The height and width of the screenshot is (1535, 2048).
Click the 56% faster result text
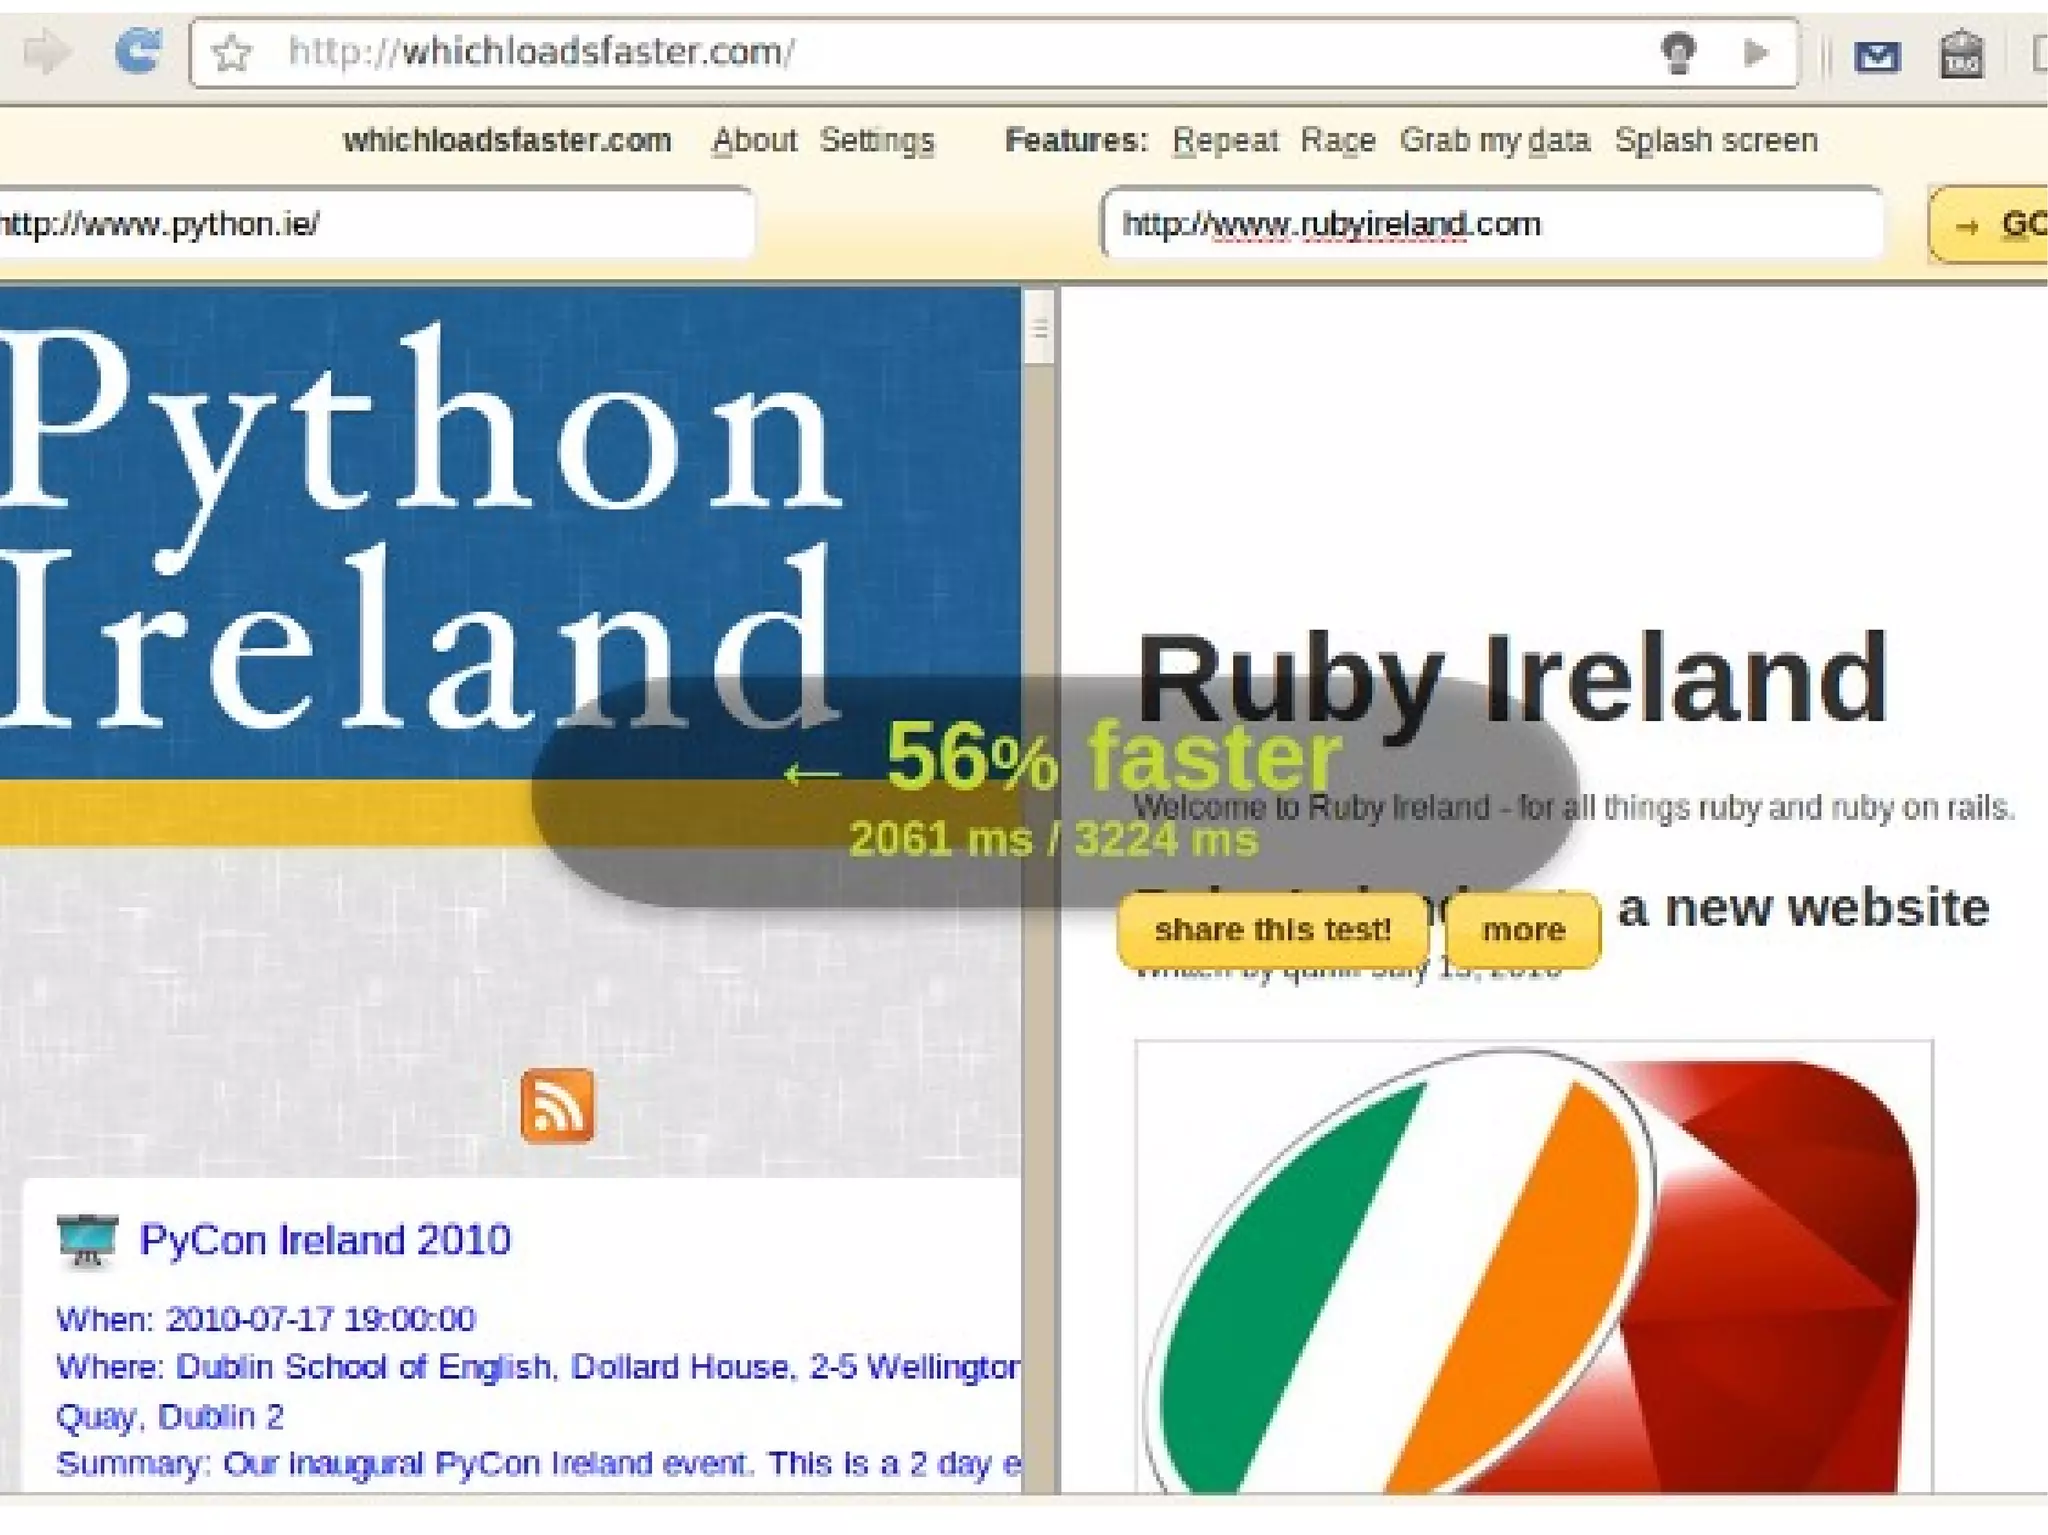point(1113,757)
